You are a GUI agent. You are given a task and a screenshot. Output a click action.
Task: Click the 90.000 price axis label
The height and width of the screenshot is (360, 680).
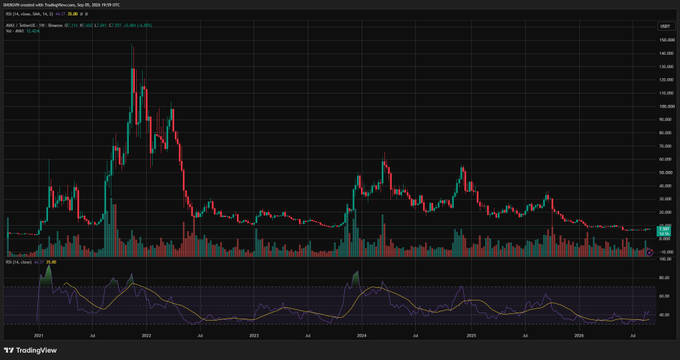click(667, 119)
